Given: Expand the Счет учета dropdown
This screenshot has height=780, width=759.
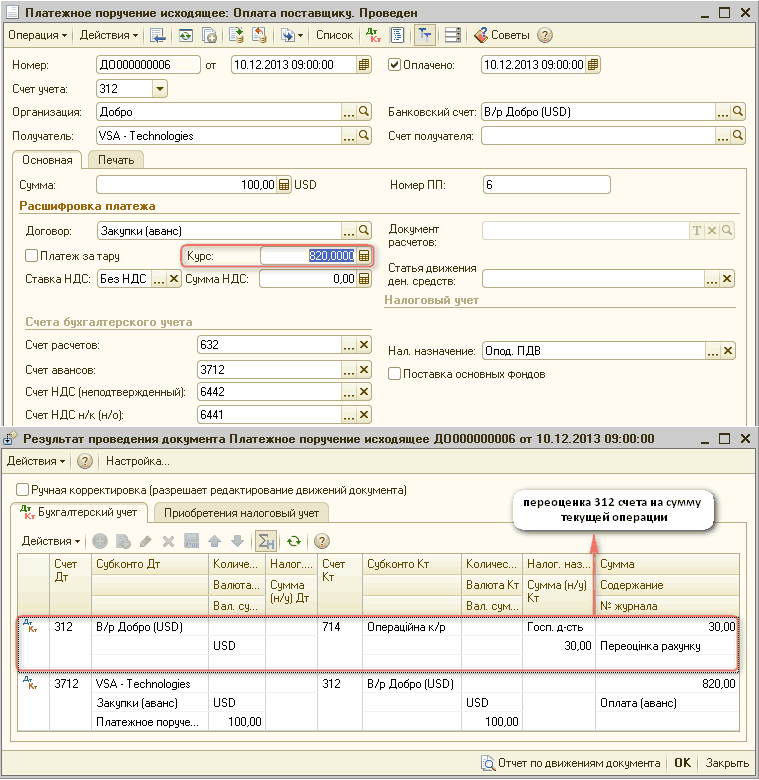Looking at the screenshot, I should pyautogui.click(x=159, y=89).
